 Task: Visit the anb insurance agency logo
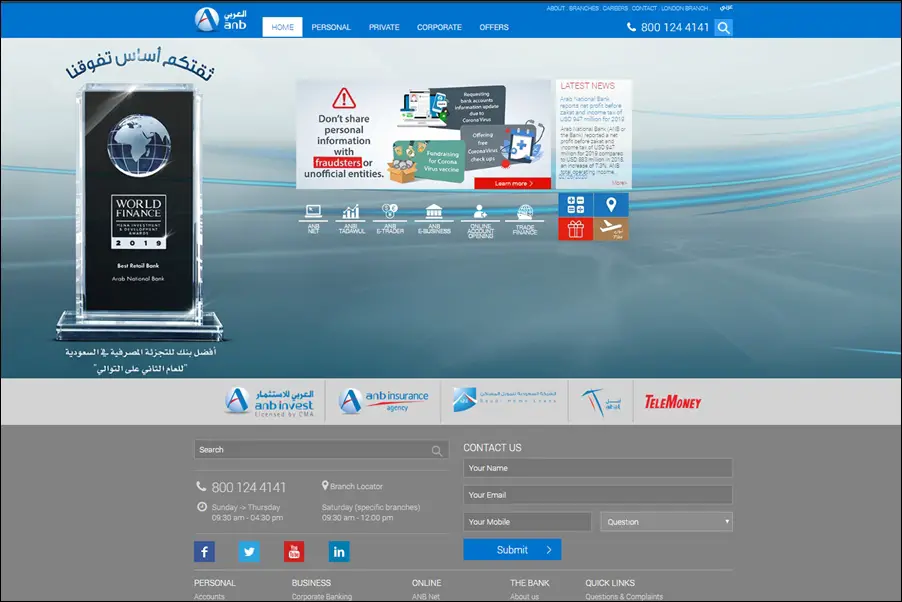383,401
